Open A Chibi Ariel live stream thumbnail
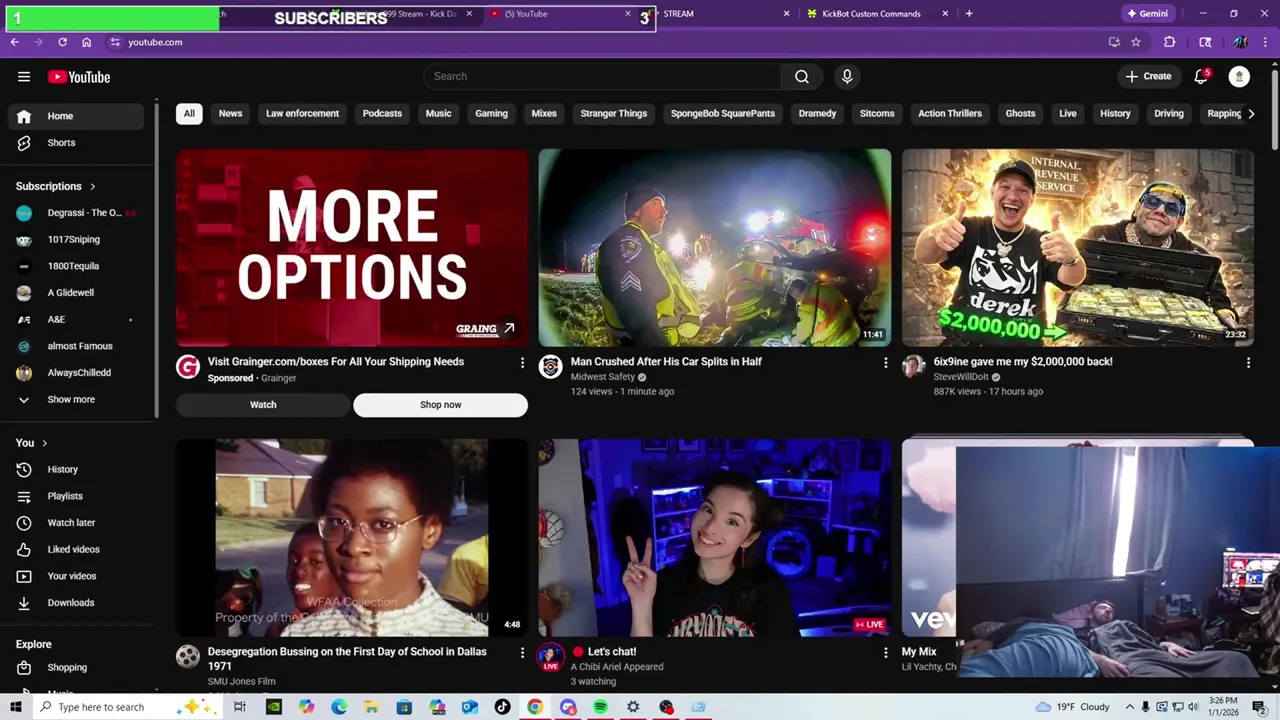The image size is (1280, 720). click(x=715, y=538)
